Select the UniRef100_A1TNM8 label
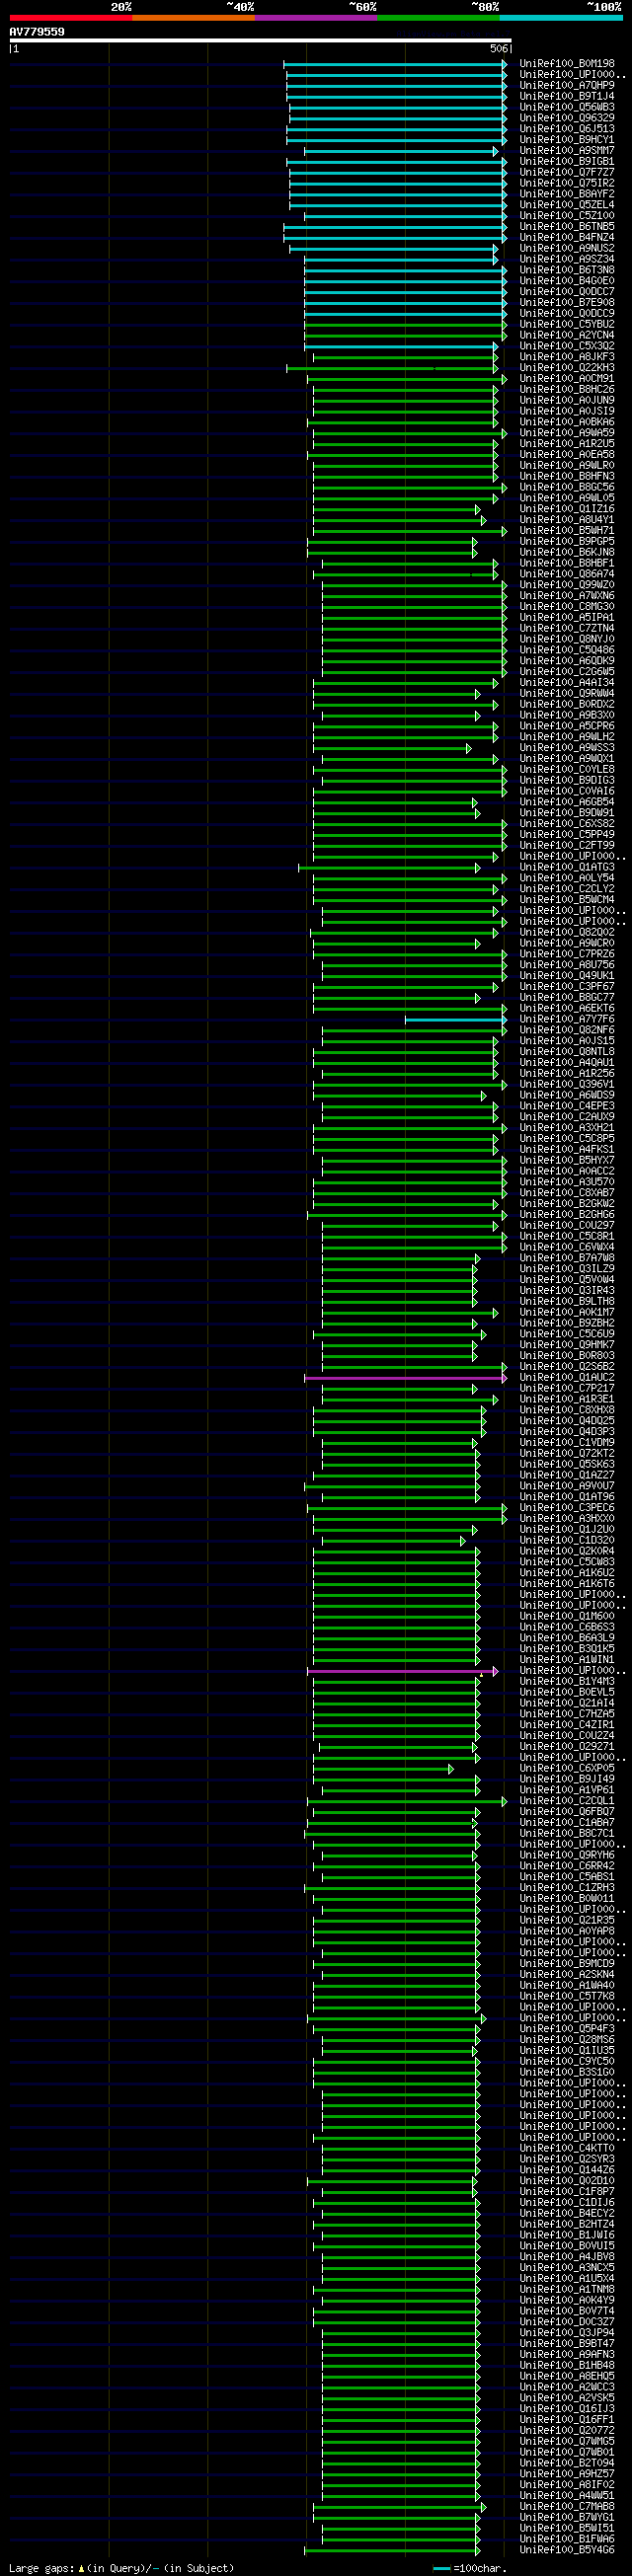The width and height of the screenshot is (632, 2576). [567, 2290]
